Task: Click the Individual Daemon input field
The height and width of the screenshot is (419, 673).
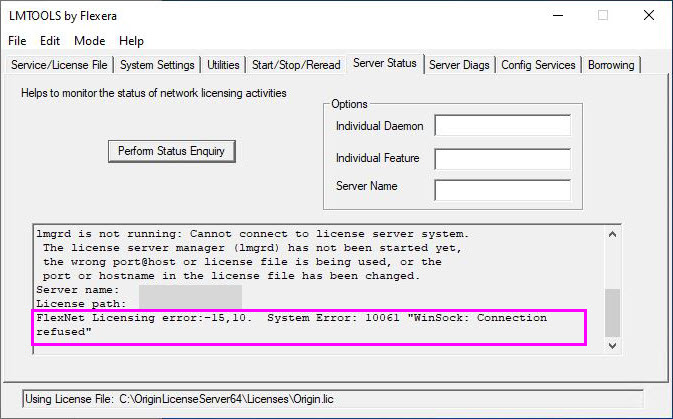Action: [x=502, y=126]
